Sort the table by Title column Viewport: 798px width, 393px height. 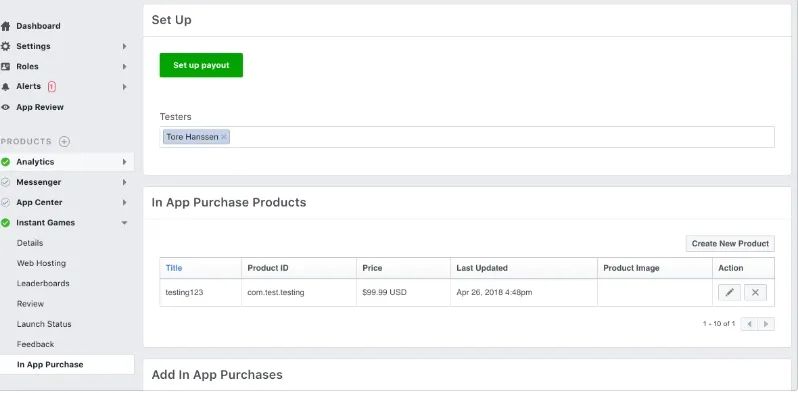pos(174,268)
